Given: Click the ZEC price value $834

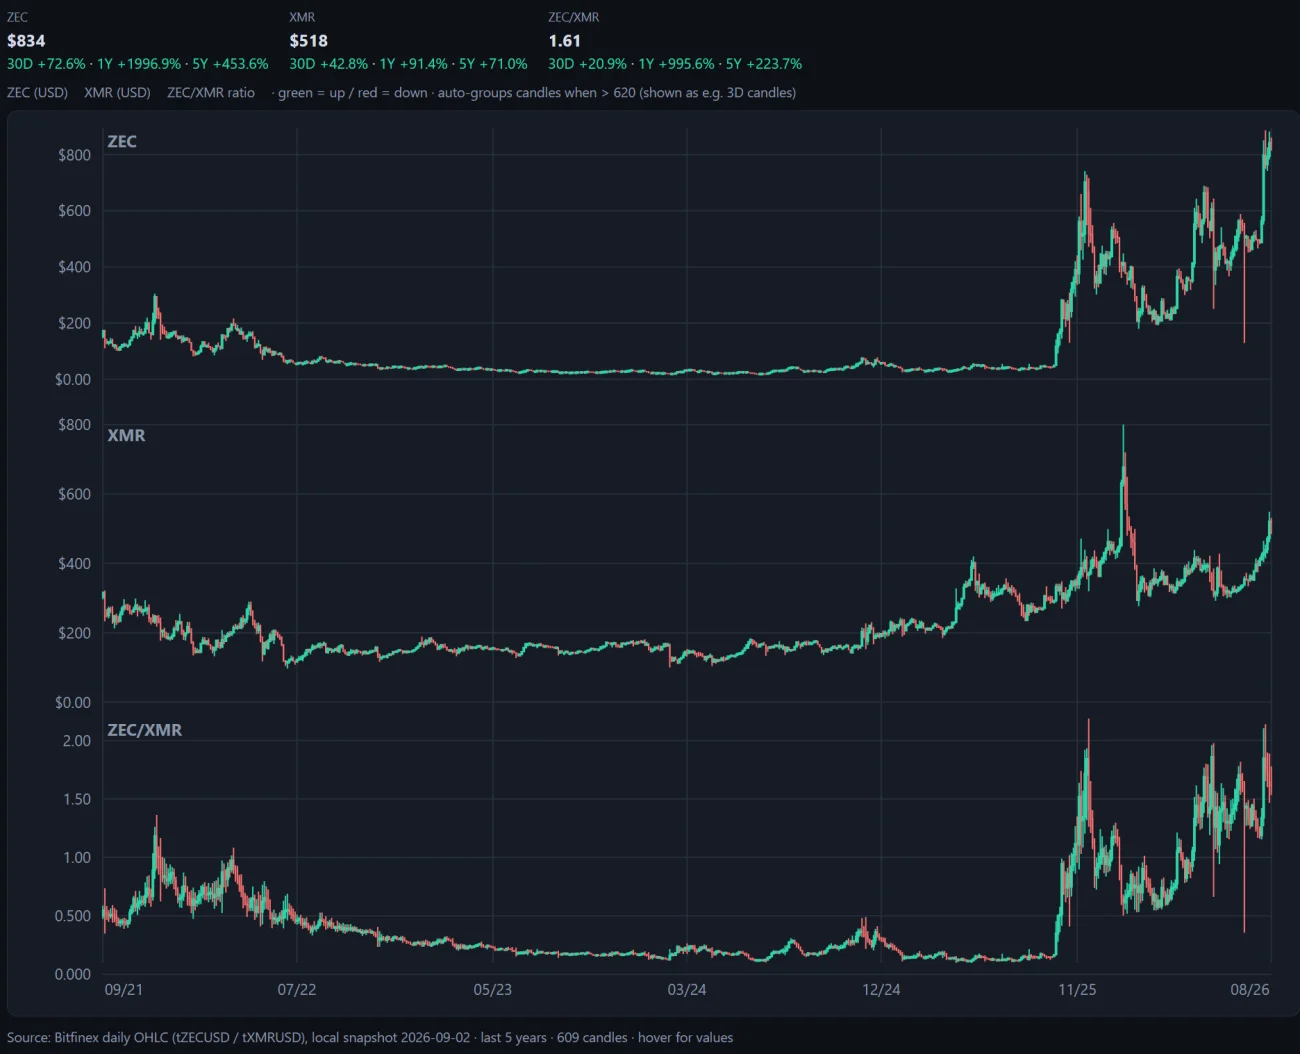Looking at the screenshot, I should tap(26, 41).
